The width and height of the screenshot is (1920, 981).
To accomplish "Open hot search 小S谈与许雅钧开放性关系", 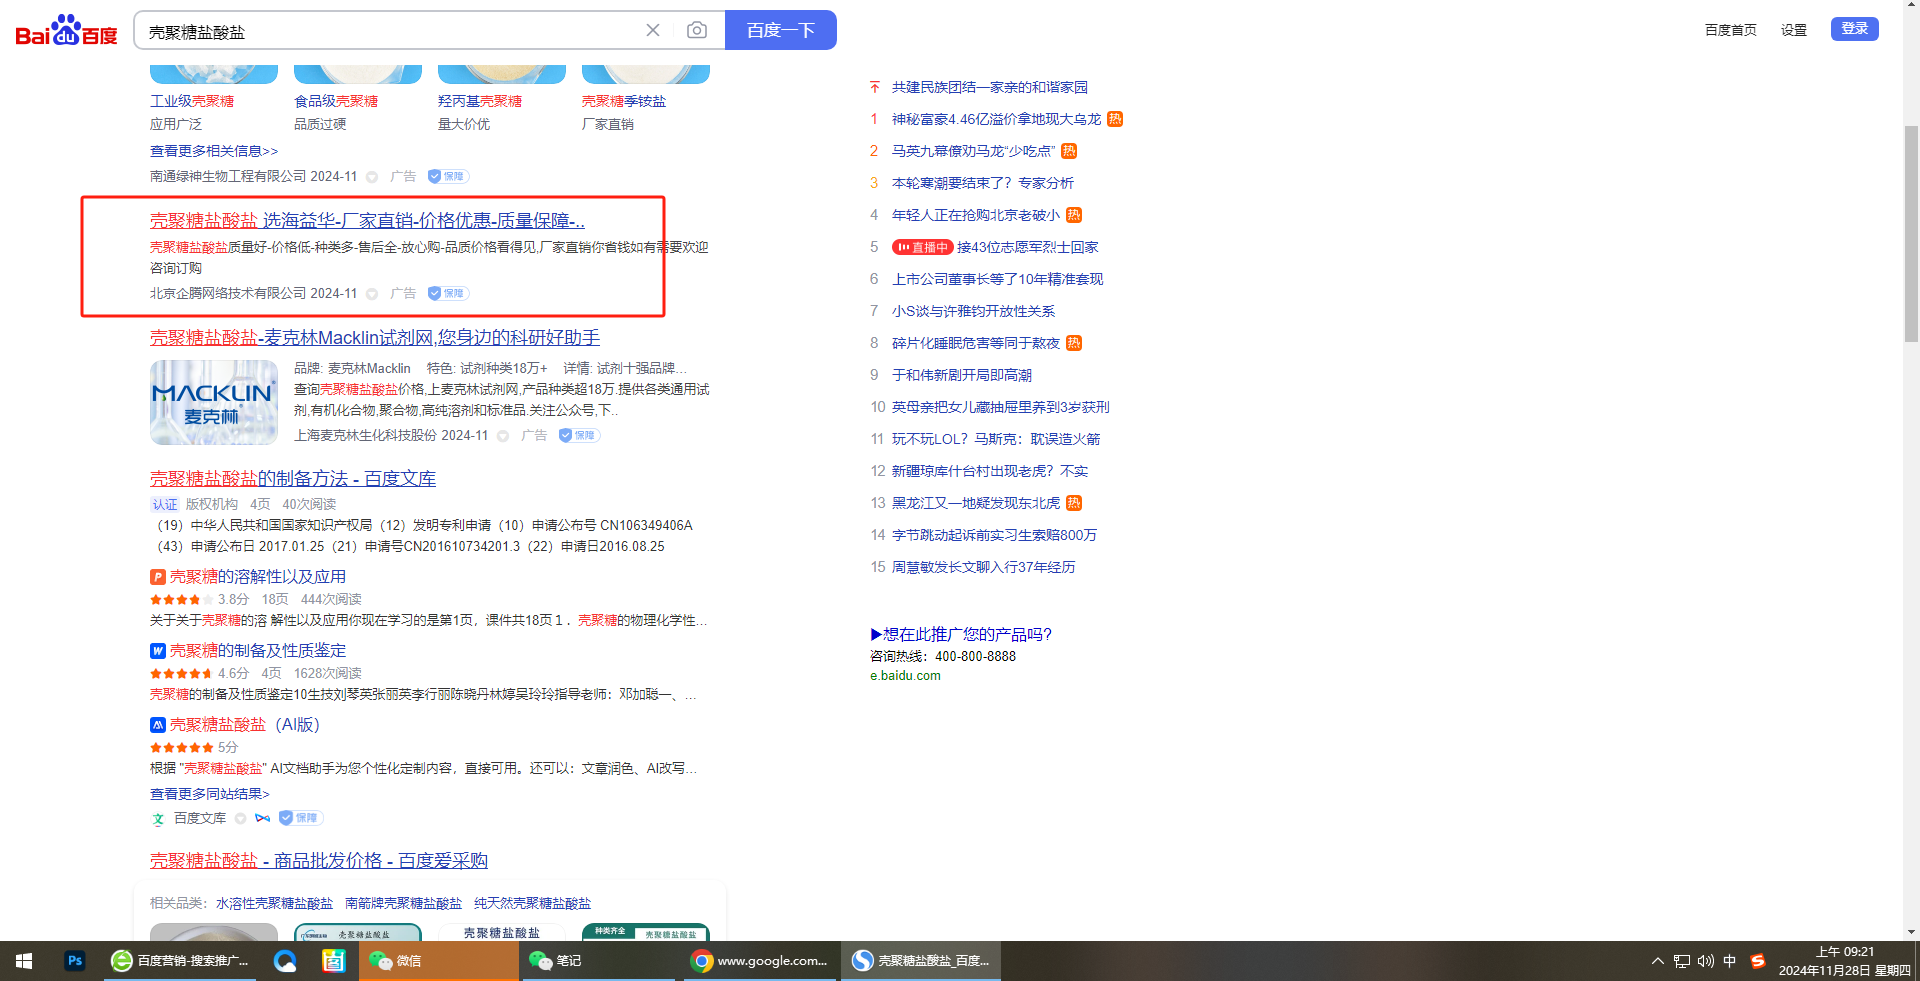I will pos(973,311).
